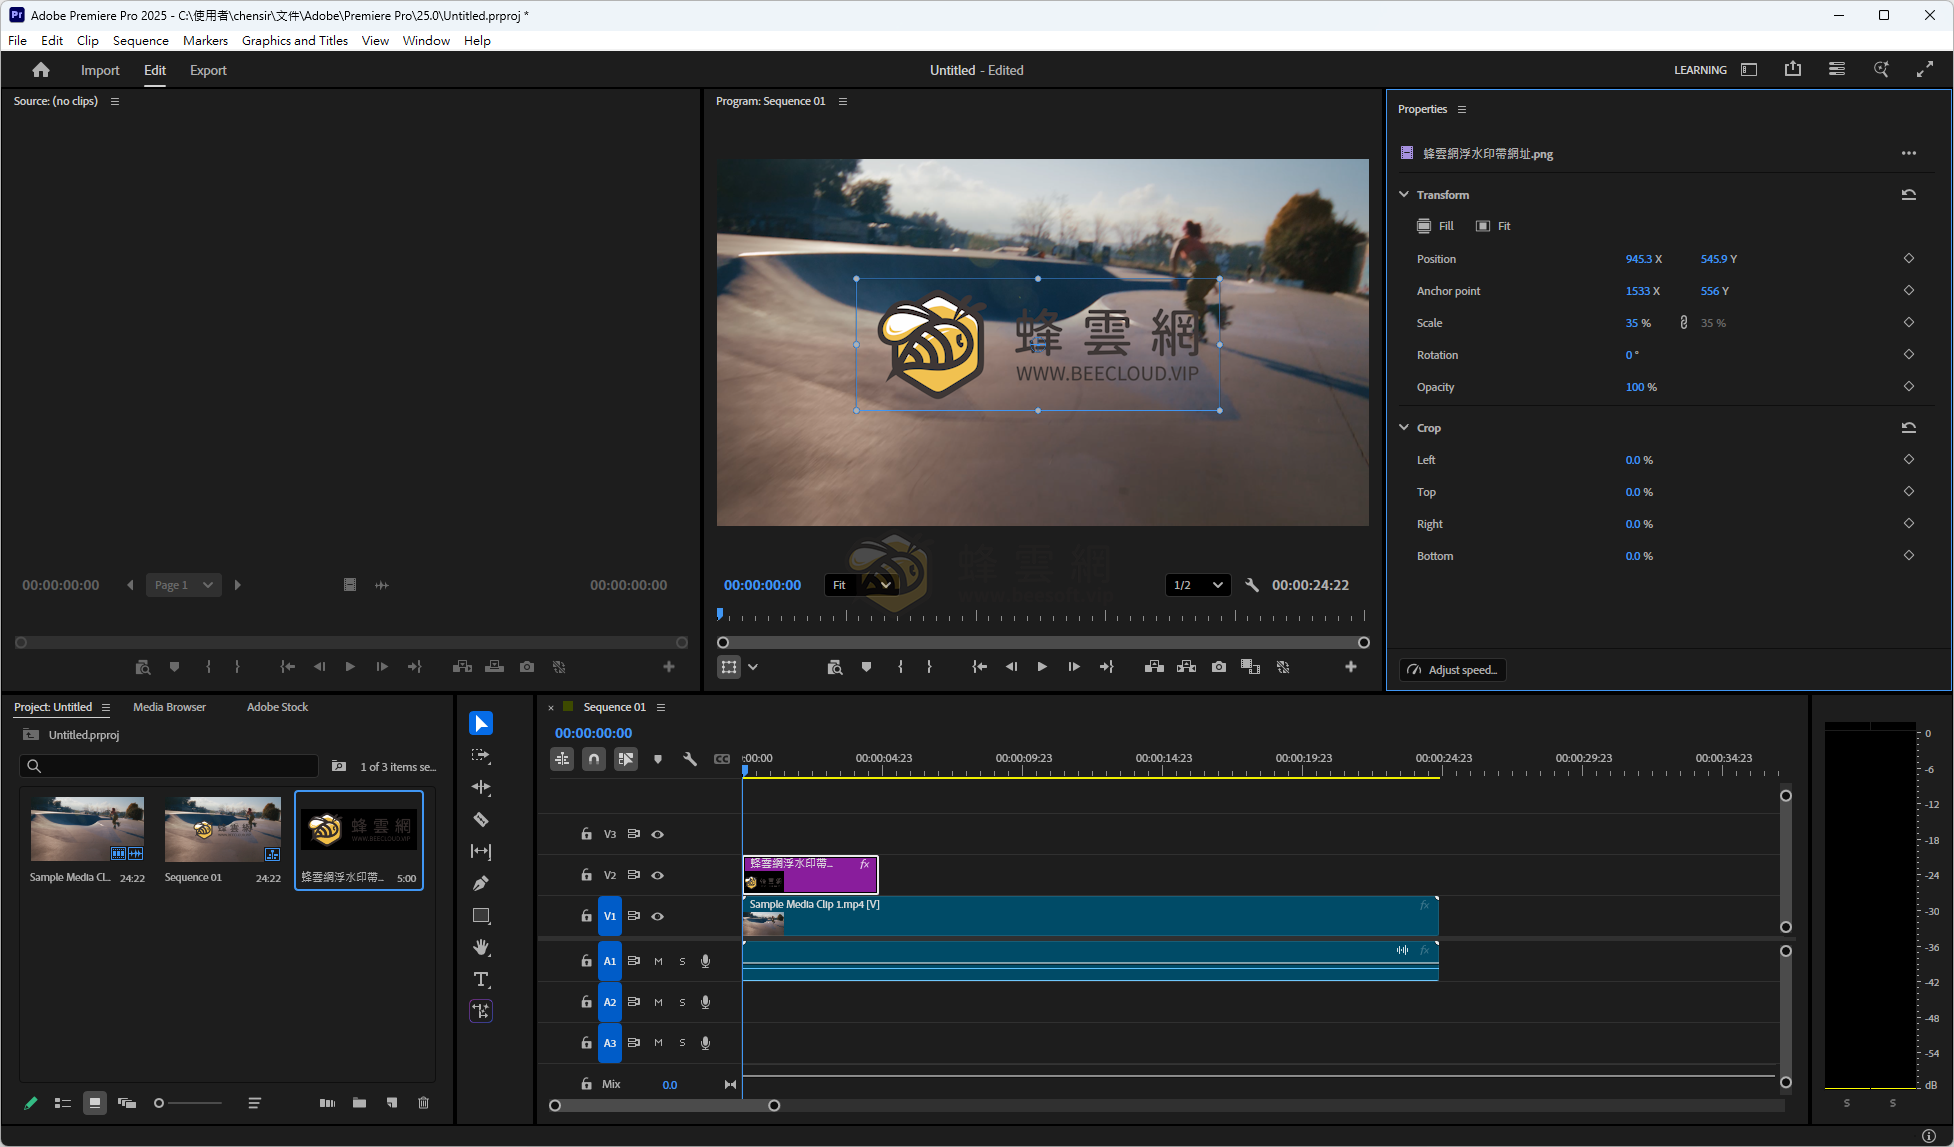
Task: Select Sample Media Clip thumbnail in Project
Action: [x=87, y=829]
